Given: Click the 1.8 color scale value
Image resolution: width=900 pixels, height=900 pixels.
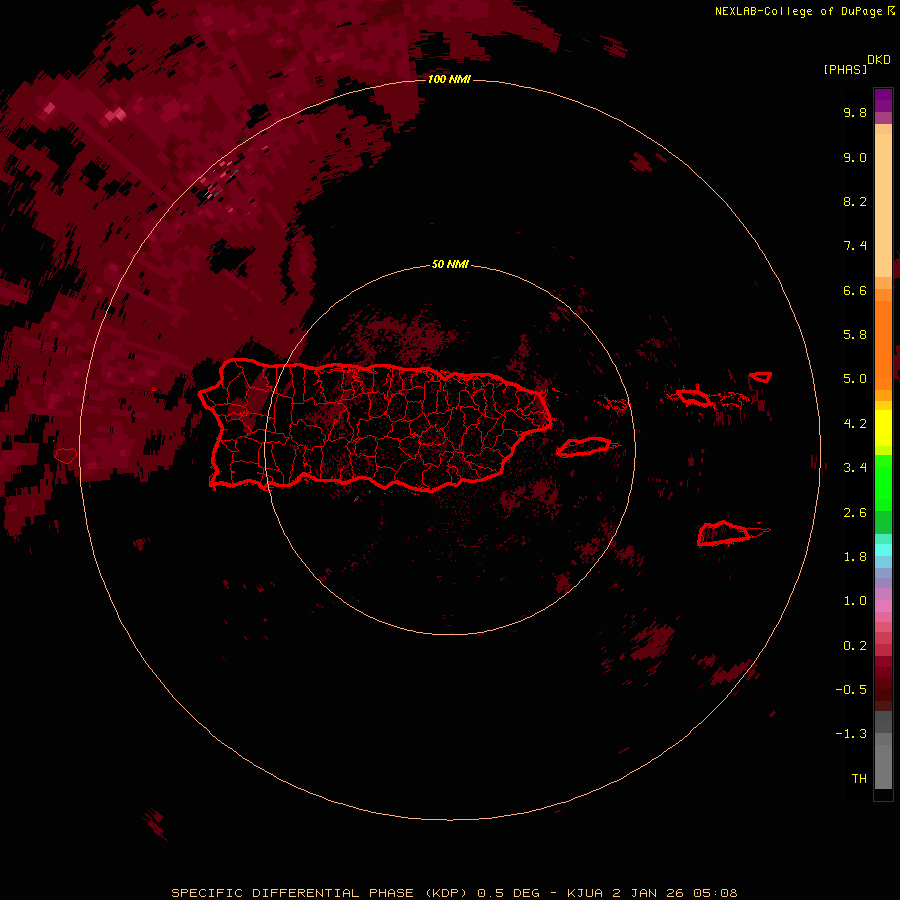Looking at the screenshot, I should click(855, 557).
